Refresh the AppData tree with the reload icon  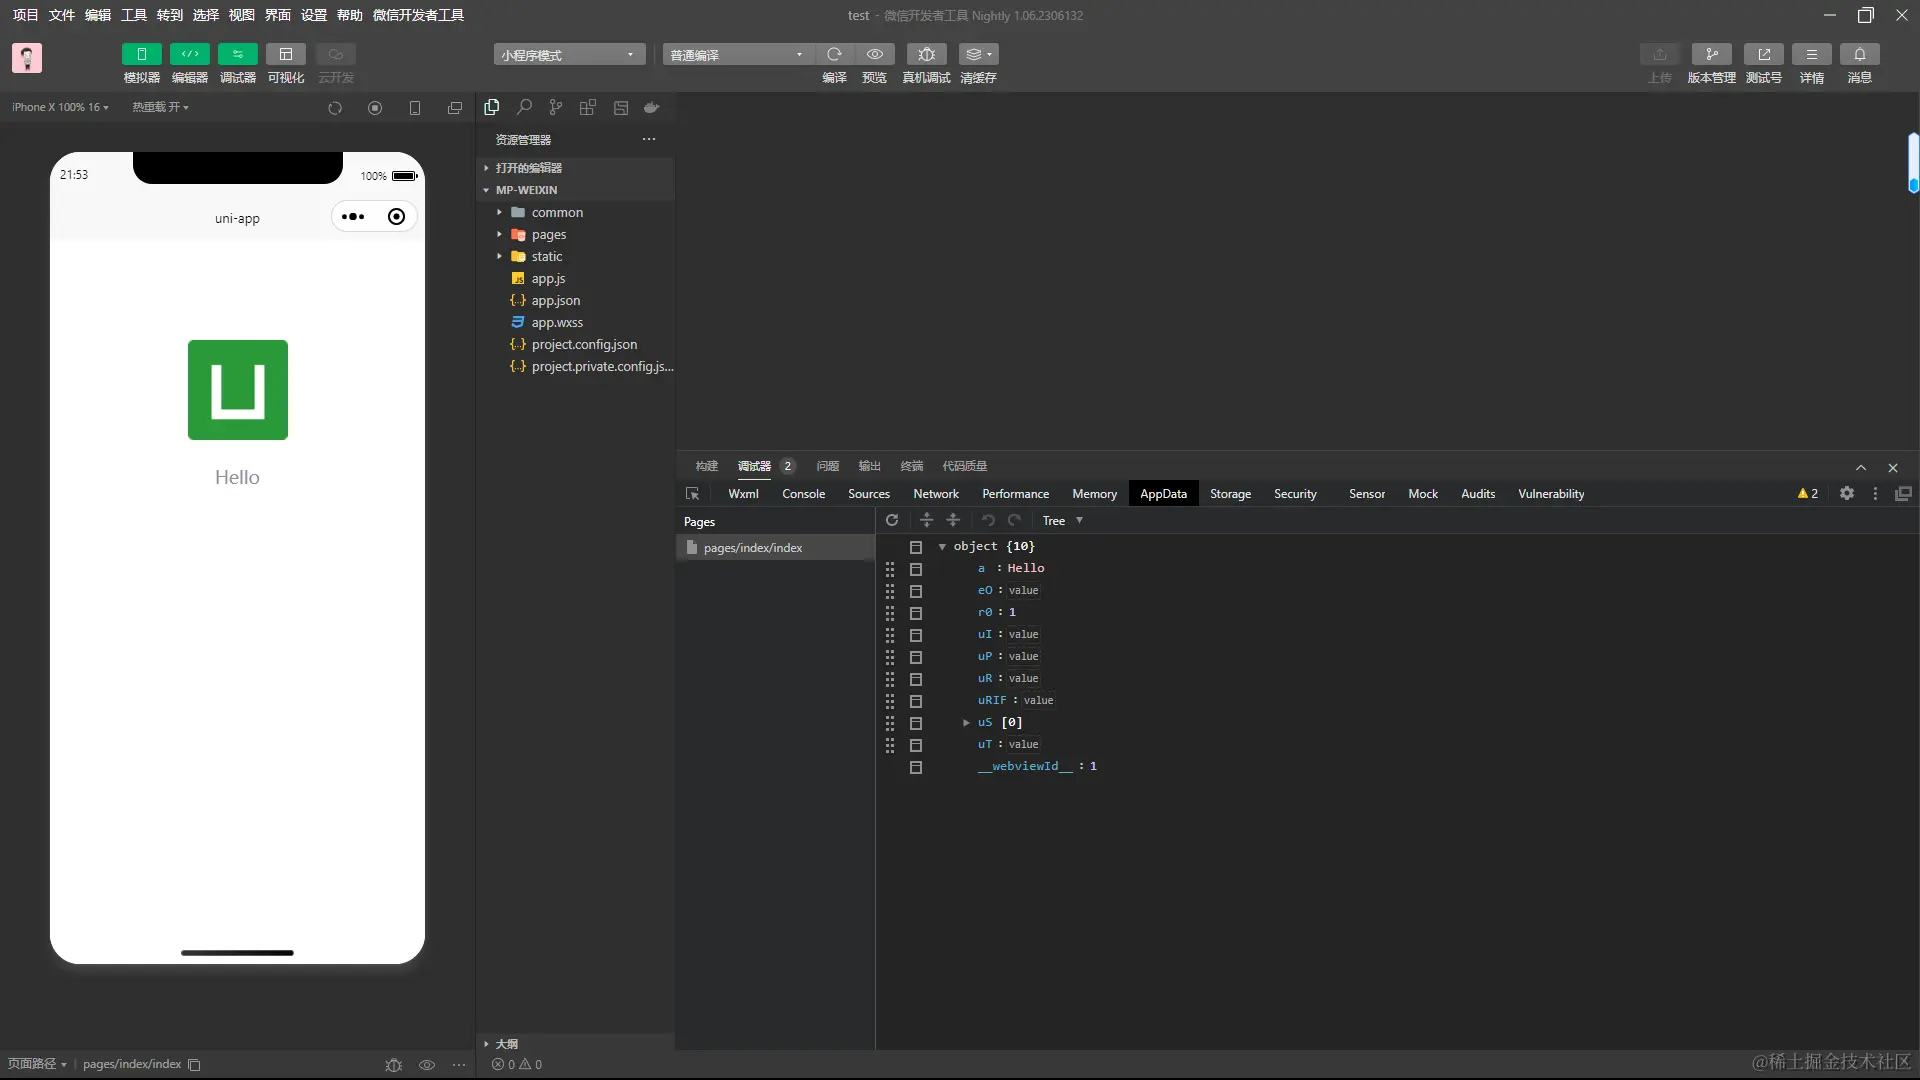[x=892, y=520]
